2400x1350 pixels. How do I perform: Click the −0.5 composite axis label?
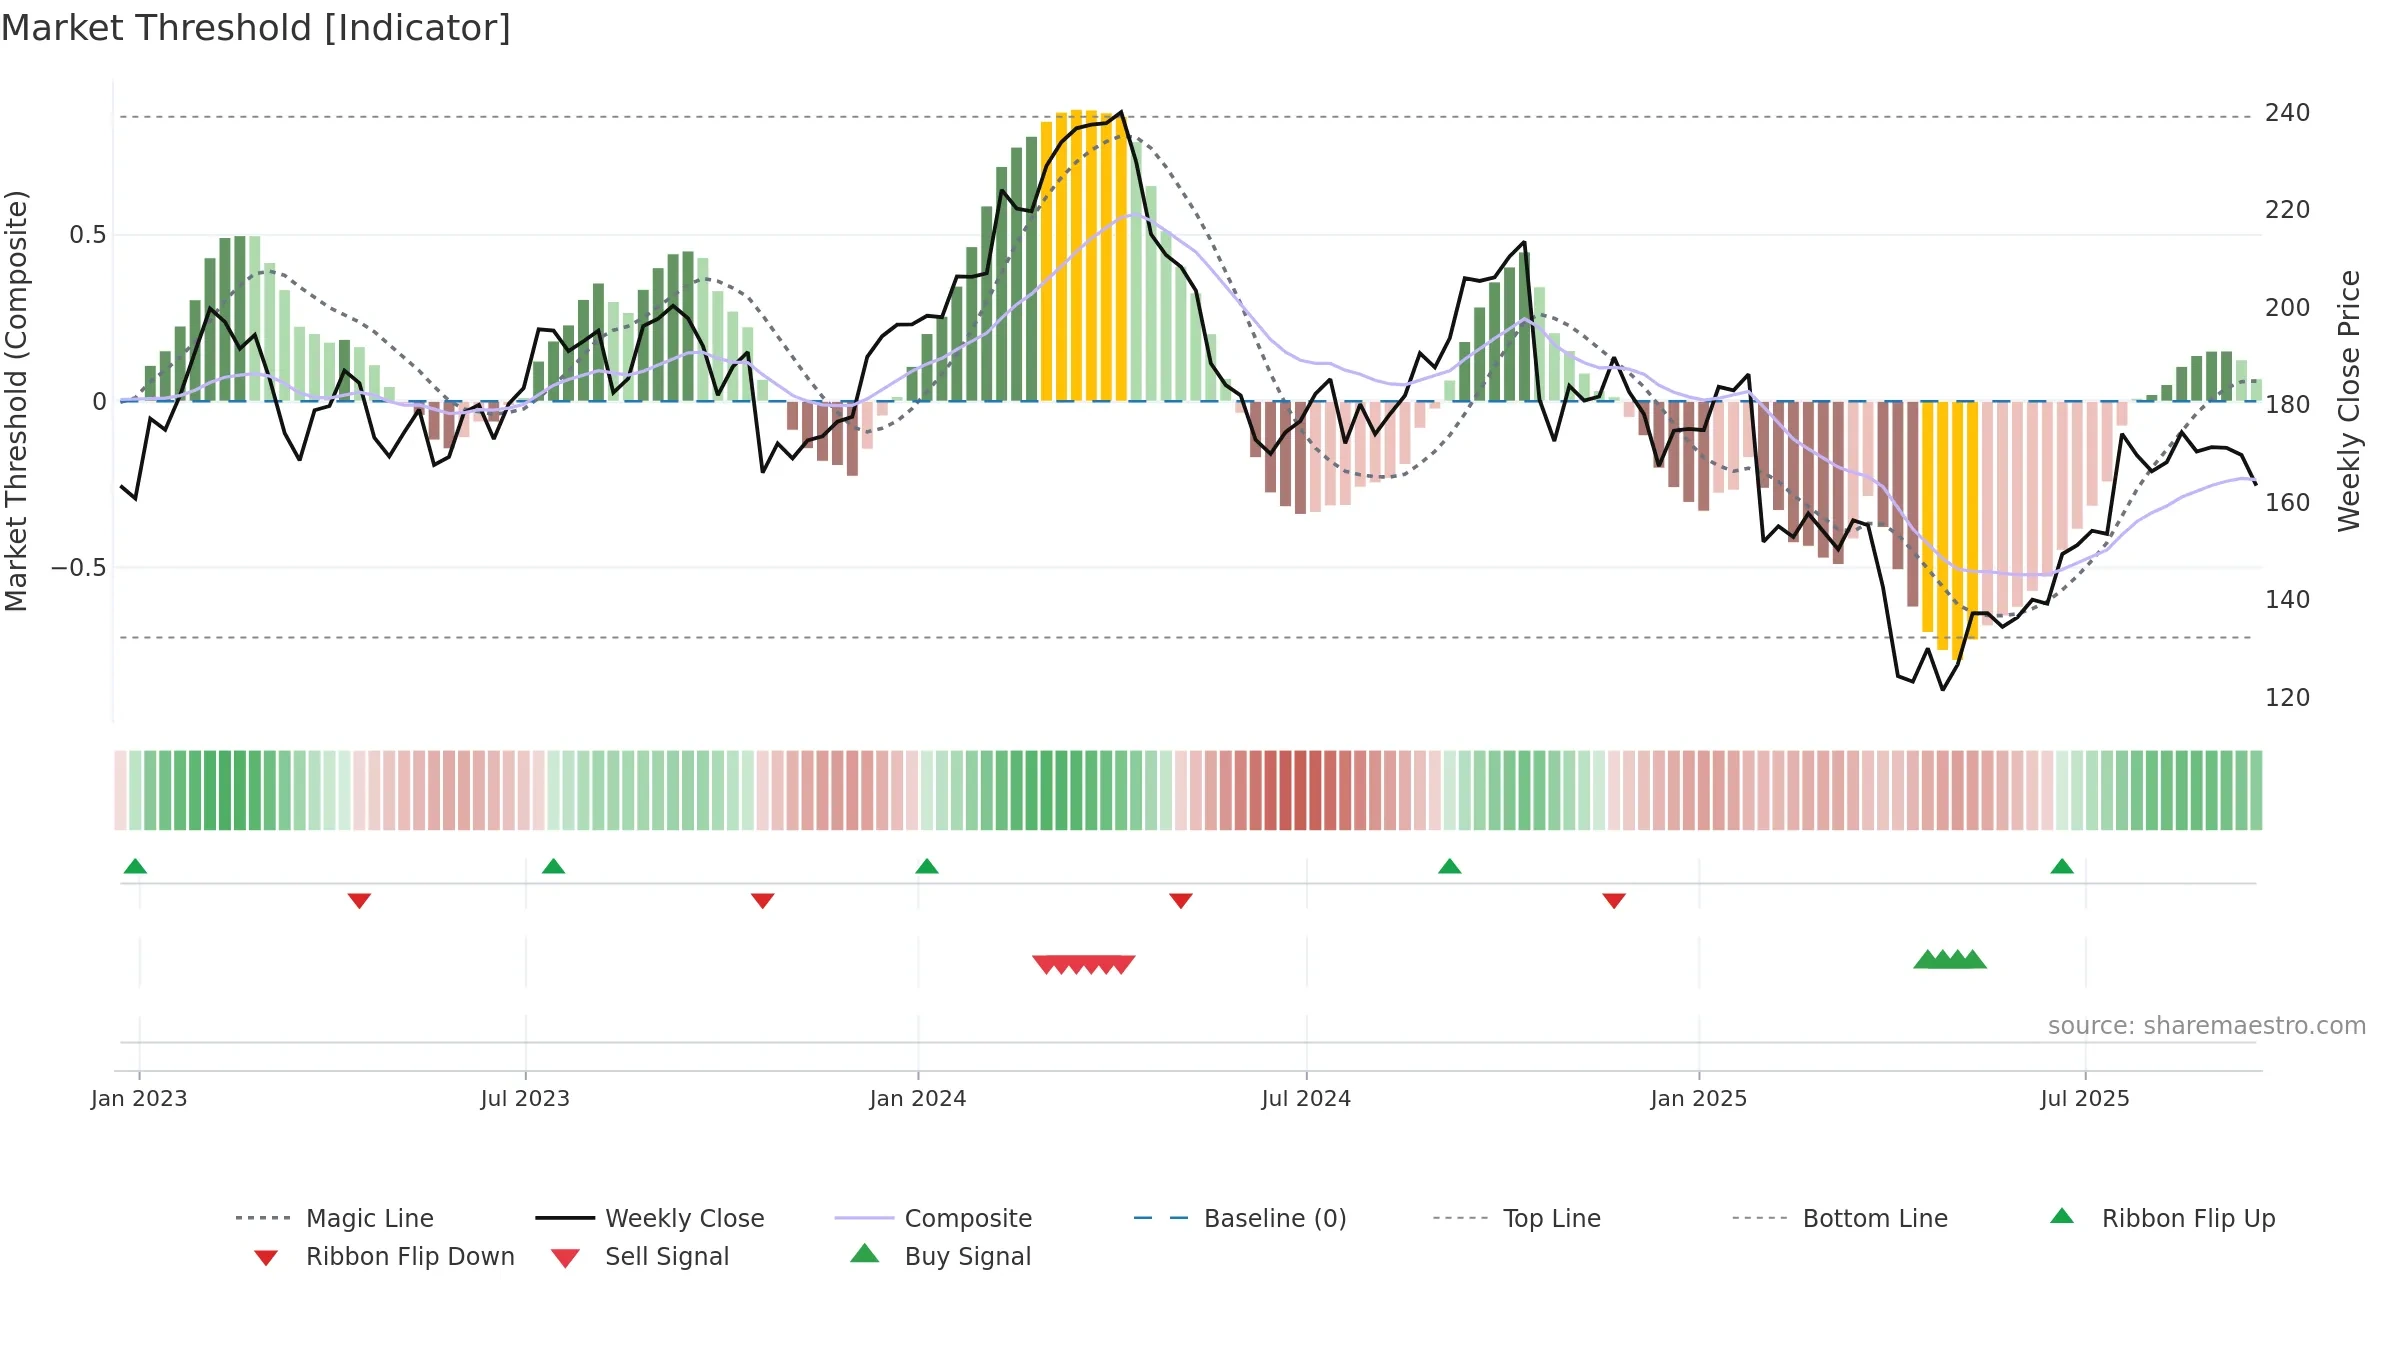tap(78, 568)
